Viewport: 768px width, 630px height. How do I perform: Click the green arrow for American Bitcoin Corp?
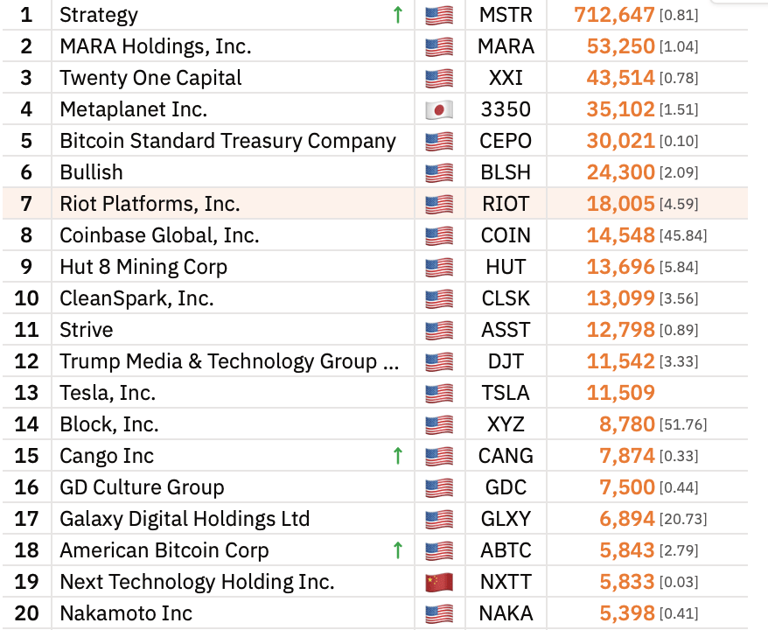tap(398, 550)
